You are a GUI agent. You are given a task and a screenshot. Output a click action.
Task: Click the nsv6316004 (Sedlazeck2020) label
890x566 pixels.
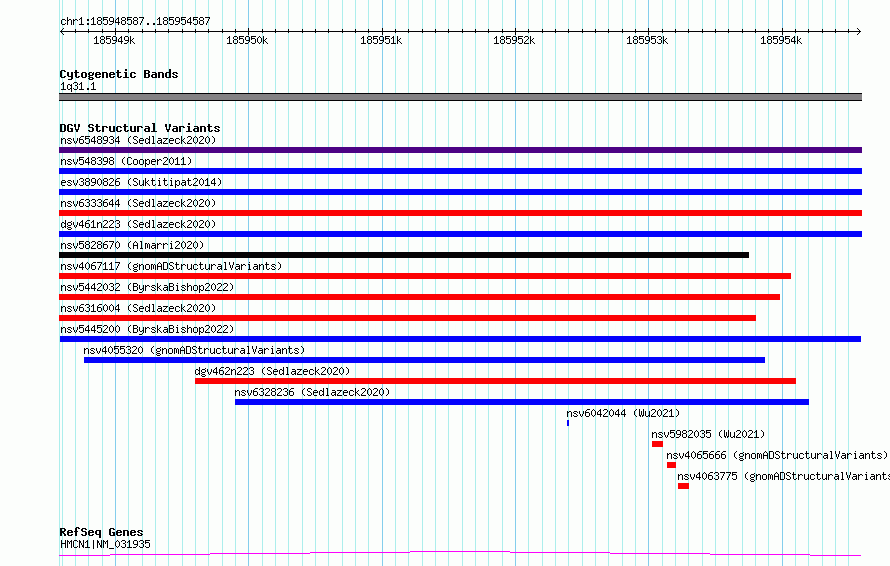click(x=138, y=308)
